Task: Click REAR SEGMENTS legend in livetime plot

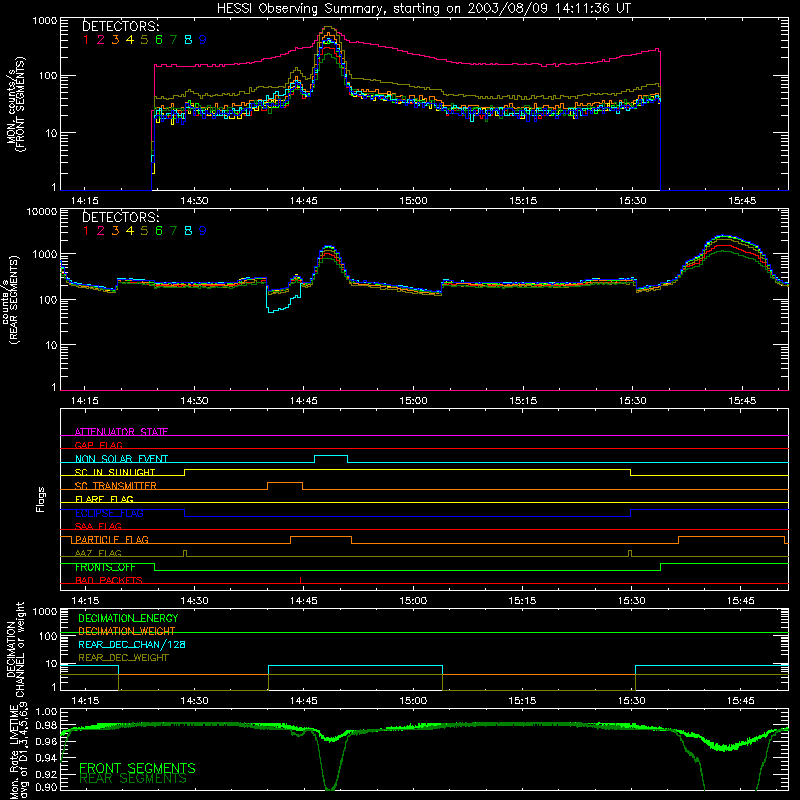Action: point(133,779)
